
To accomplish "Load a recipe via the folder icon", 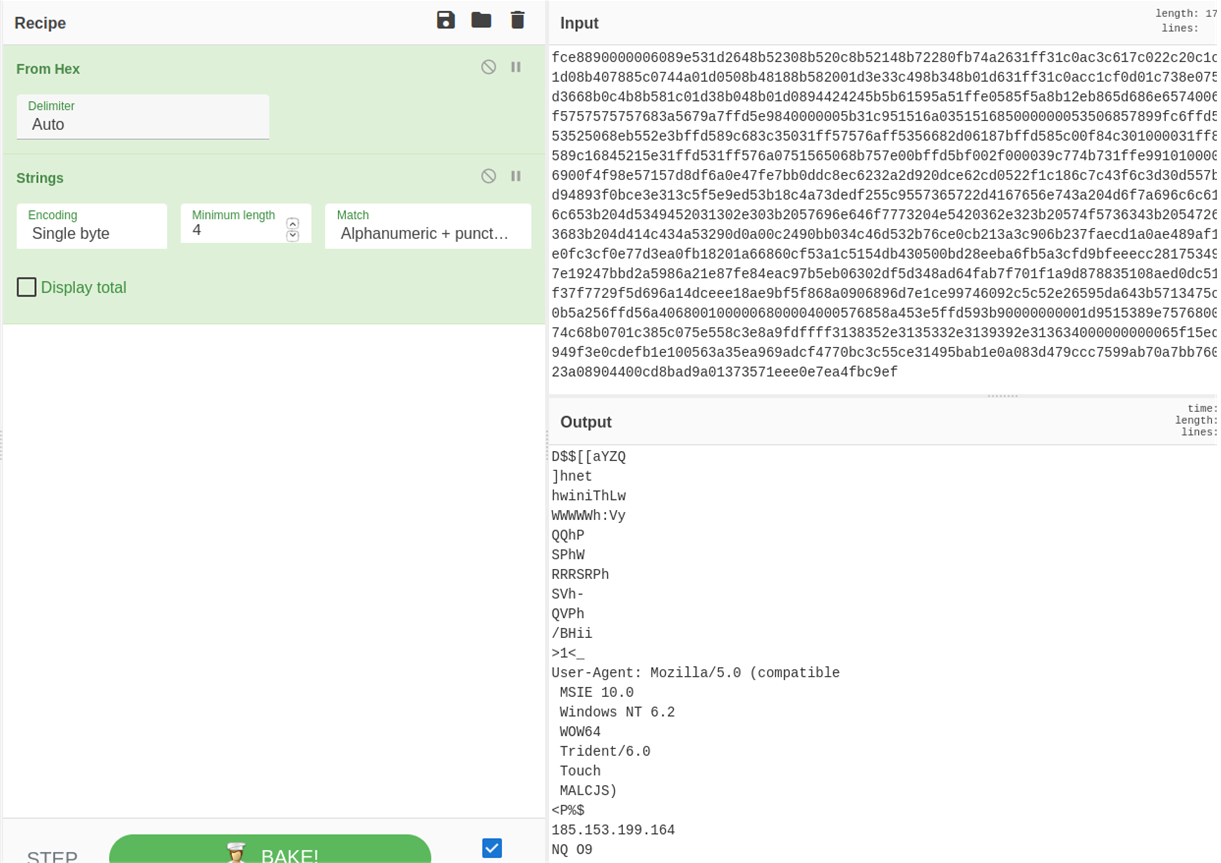I will 481,20.
